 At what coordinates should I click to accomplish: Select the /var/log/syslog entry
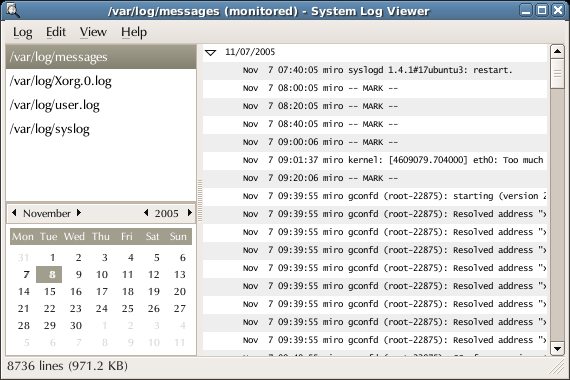click(101, 129)
